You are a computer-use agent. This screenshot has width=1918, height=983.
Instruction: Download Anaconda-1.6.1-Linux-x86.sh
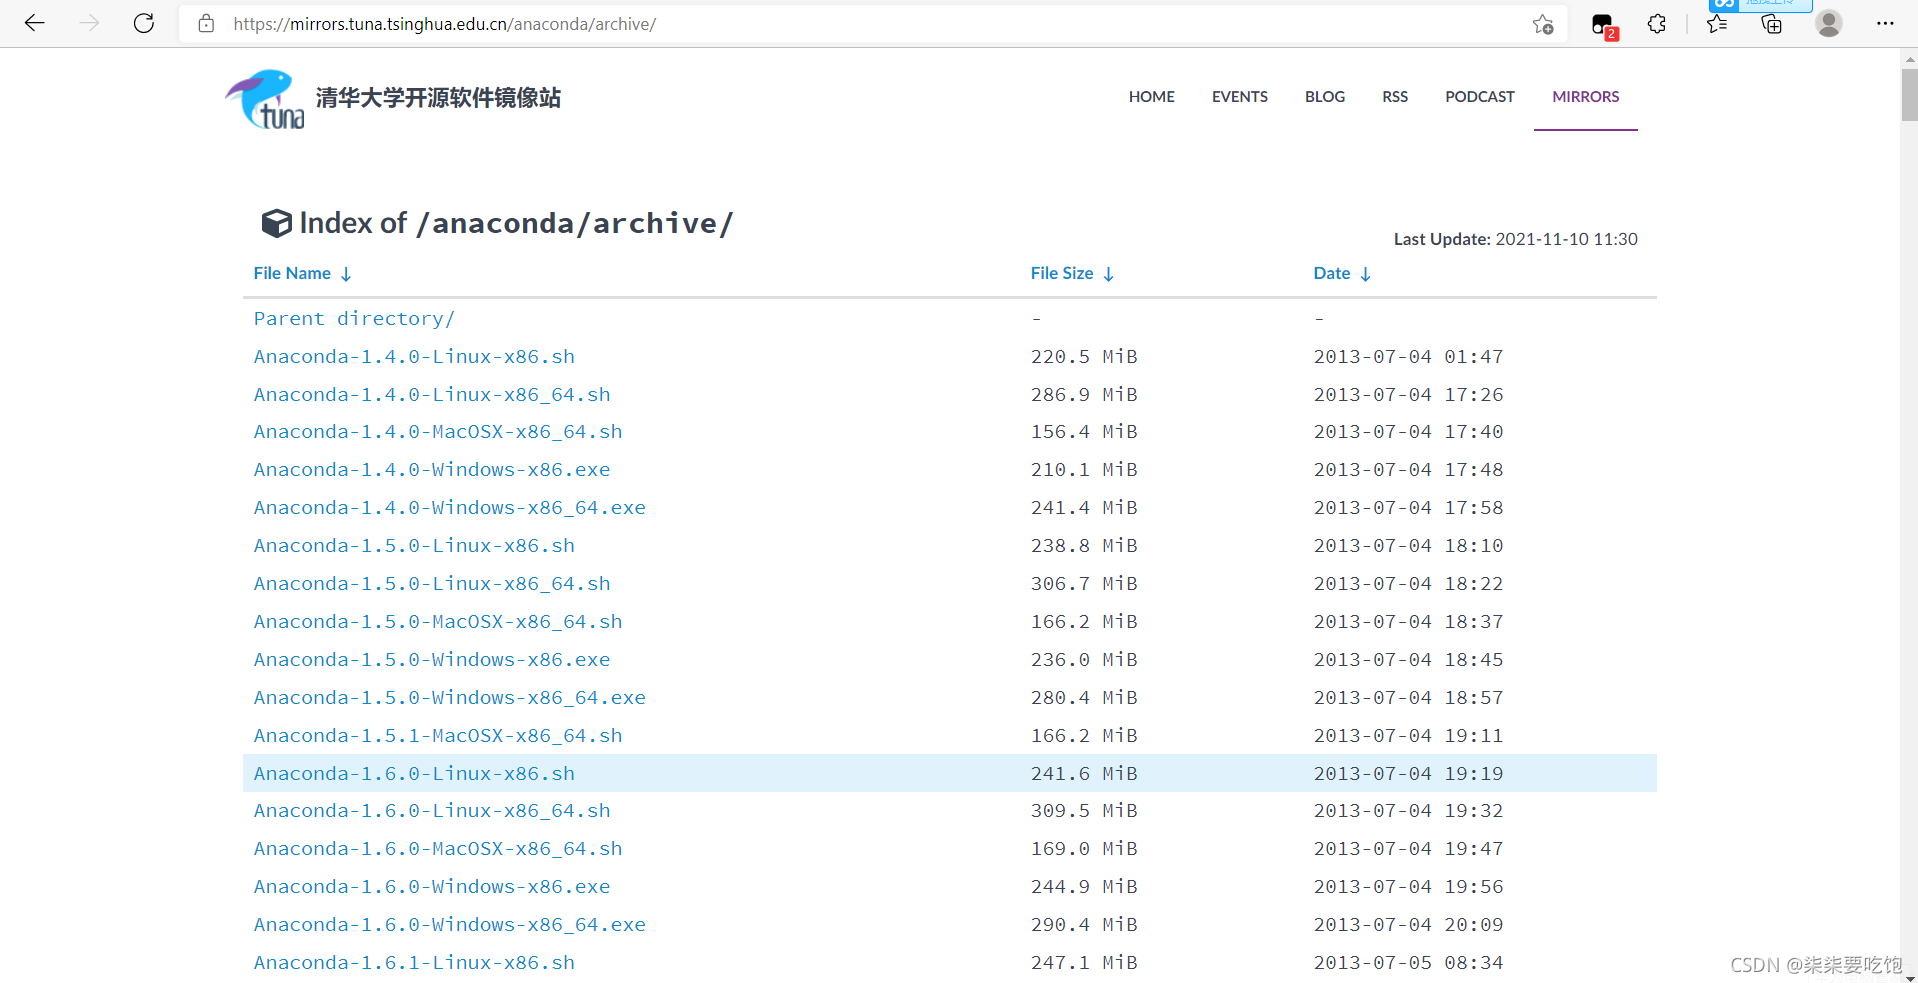pos(414,963)
